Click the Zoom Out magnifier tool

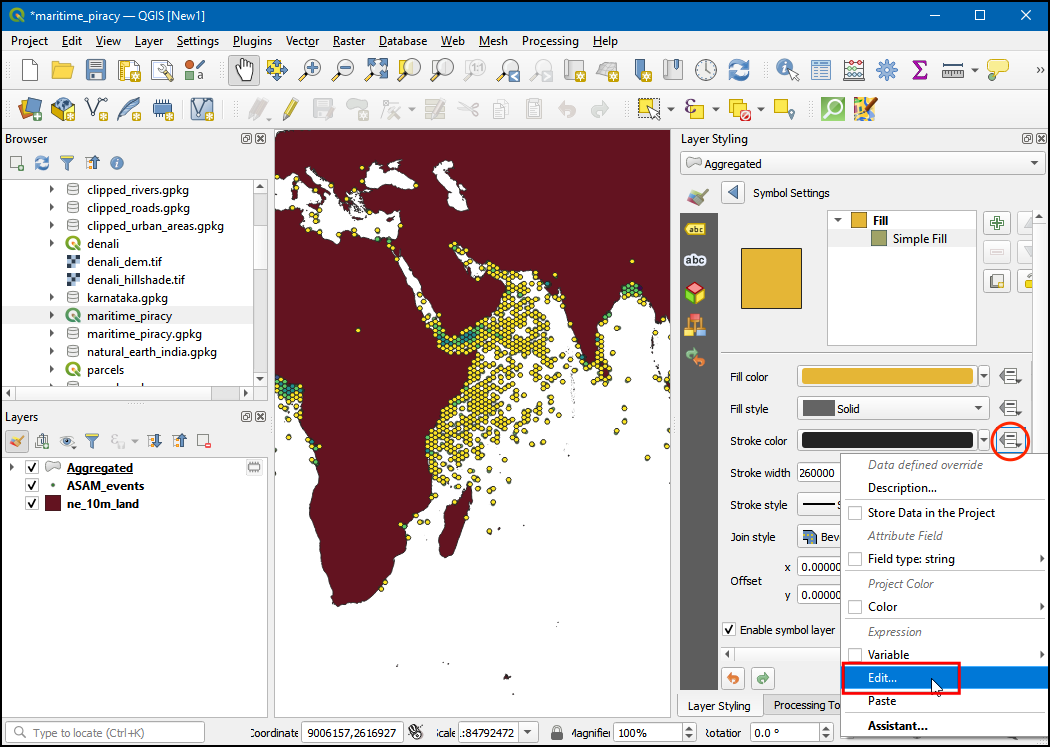[x=343, y=70]
